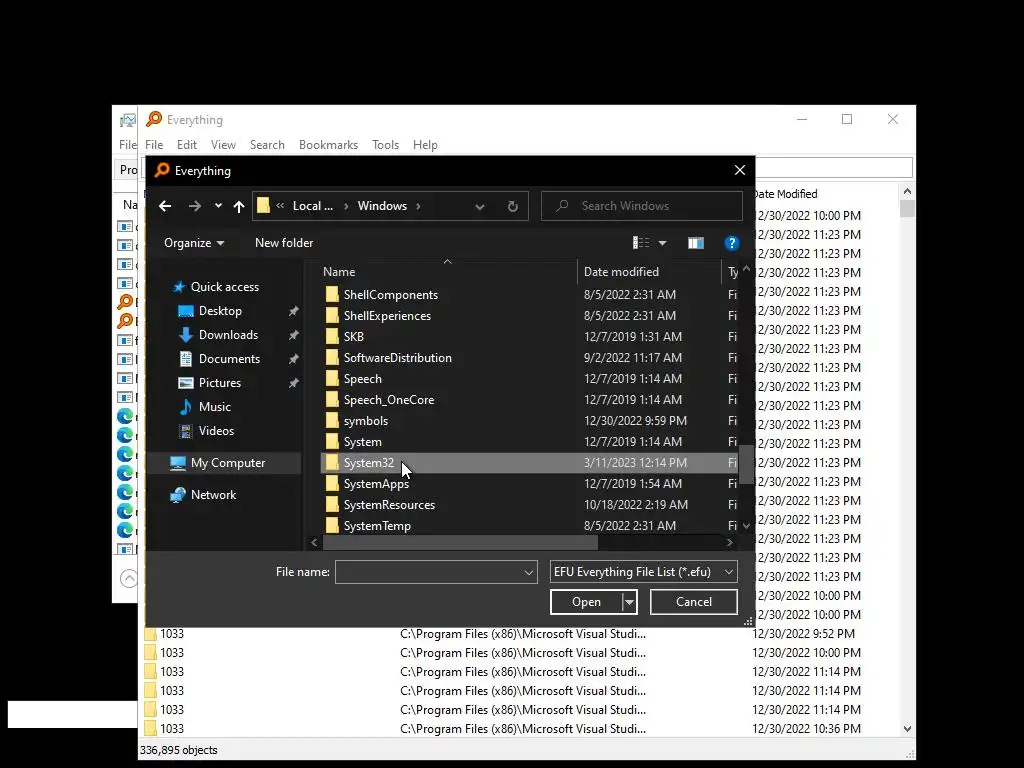Open view options dropdown arrow
Viewport: 1024px width, 768px height.
662,243
